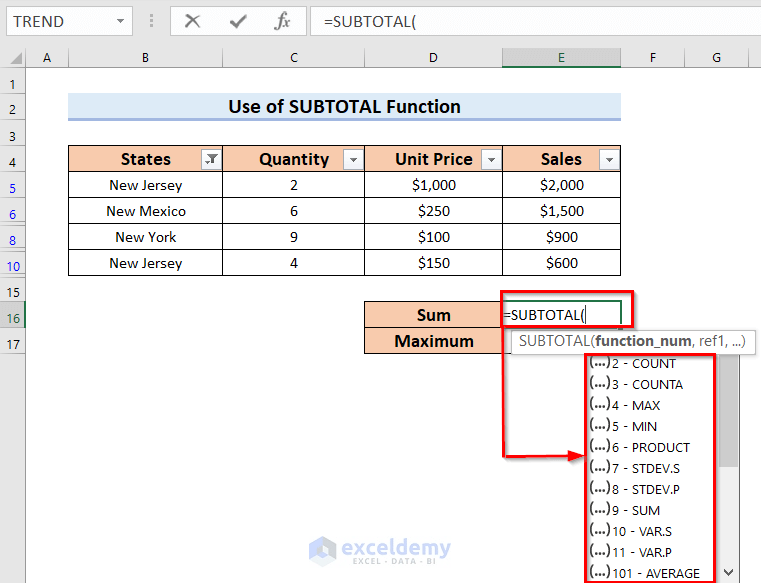761x583 pixels.
Task: Click the function list scroll down arrow
Action: [x=728, y=572]
